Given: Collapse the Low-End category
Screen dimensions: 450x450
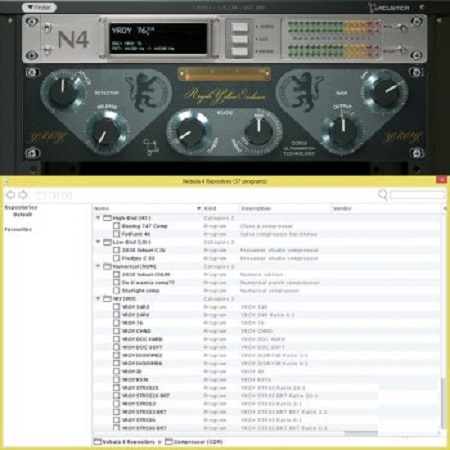Looking at the screenshot, I should 98,242.
